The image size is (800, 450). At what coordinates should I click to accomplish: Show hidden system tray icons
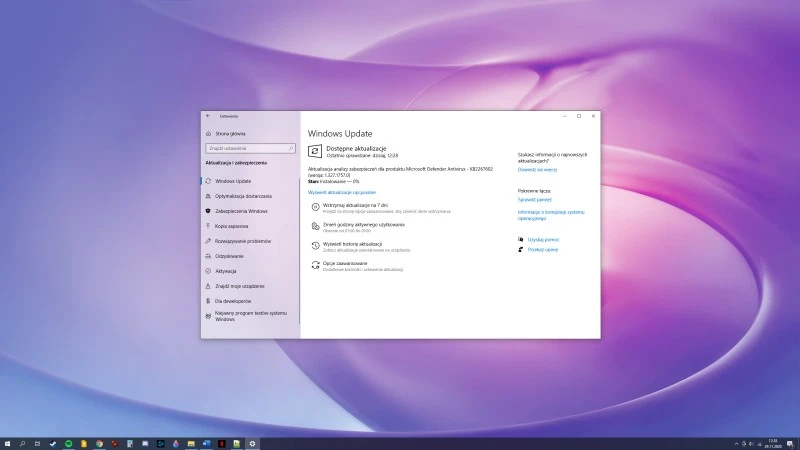click(736, 444)
